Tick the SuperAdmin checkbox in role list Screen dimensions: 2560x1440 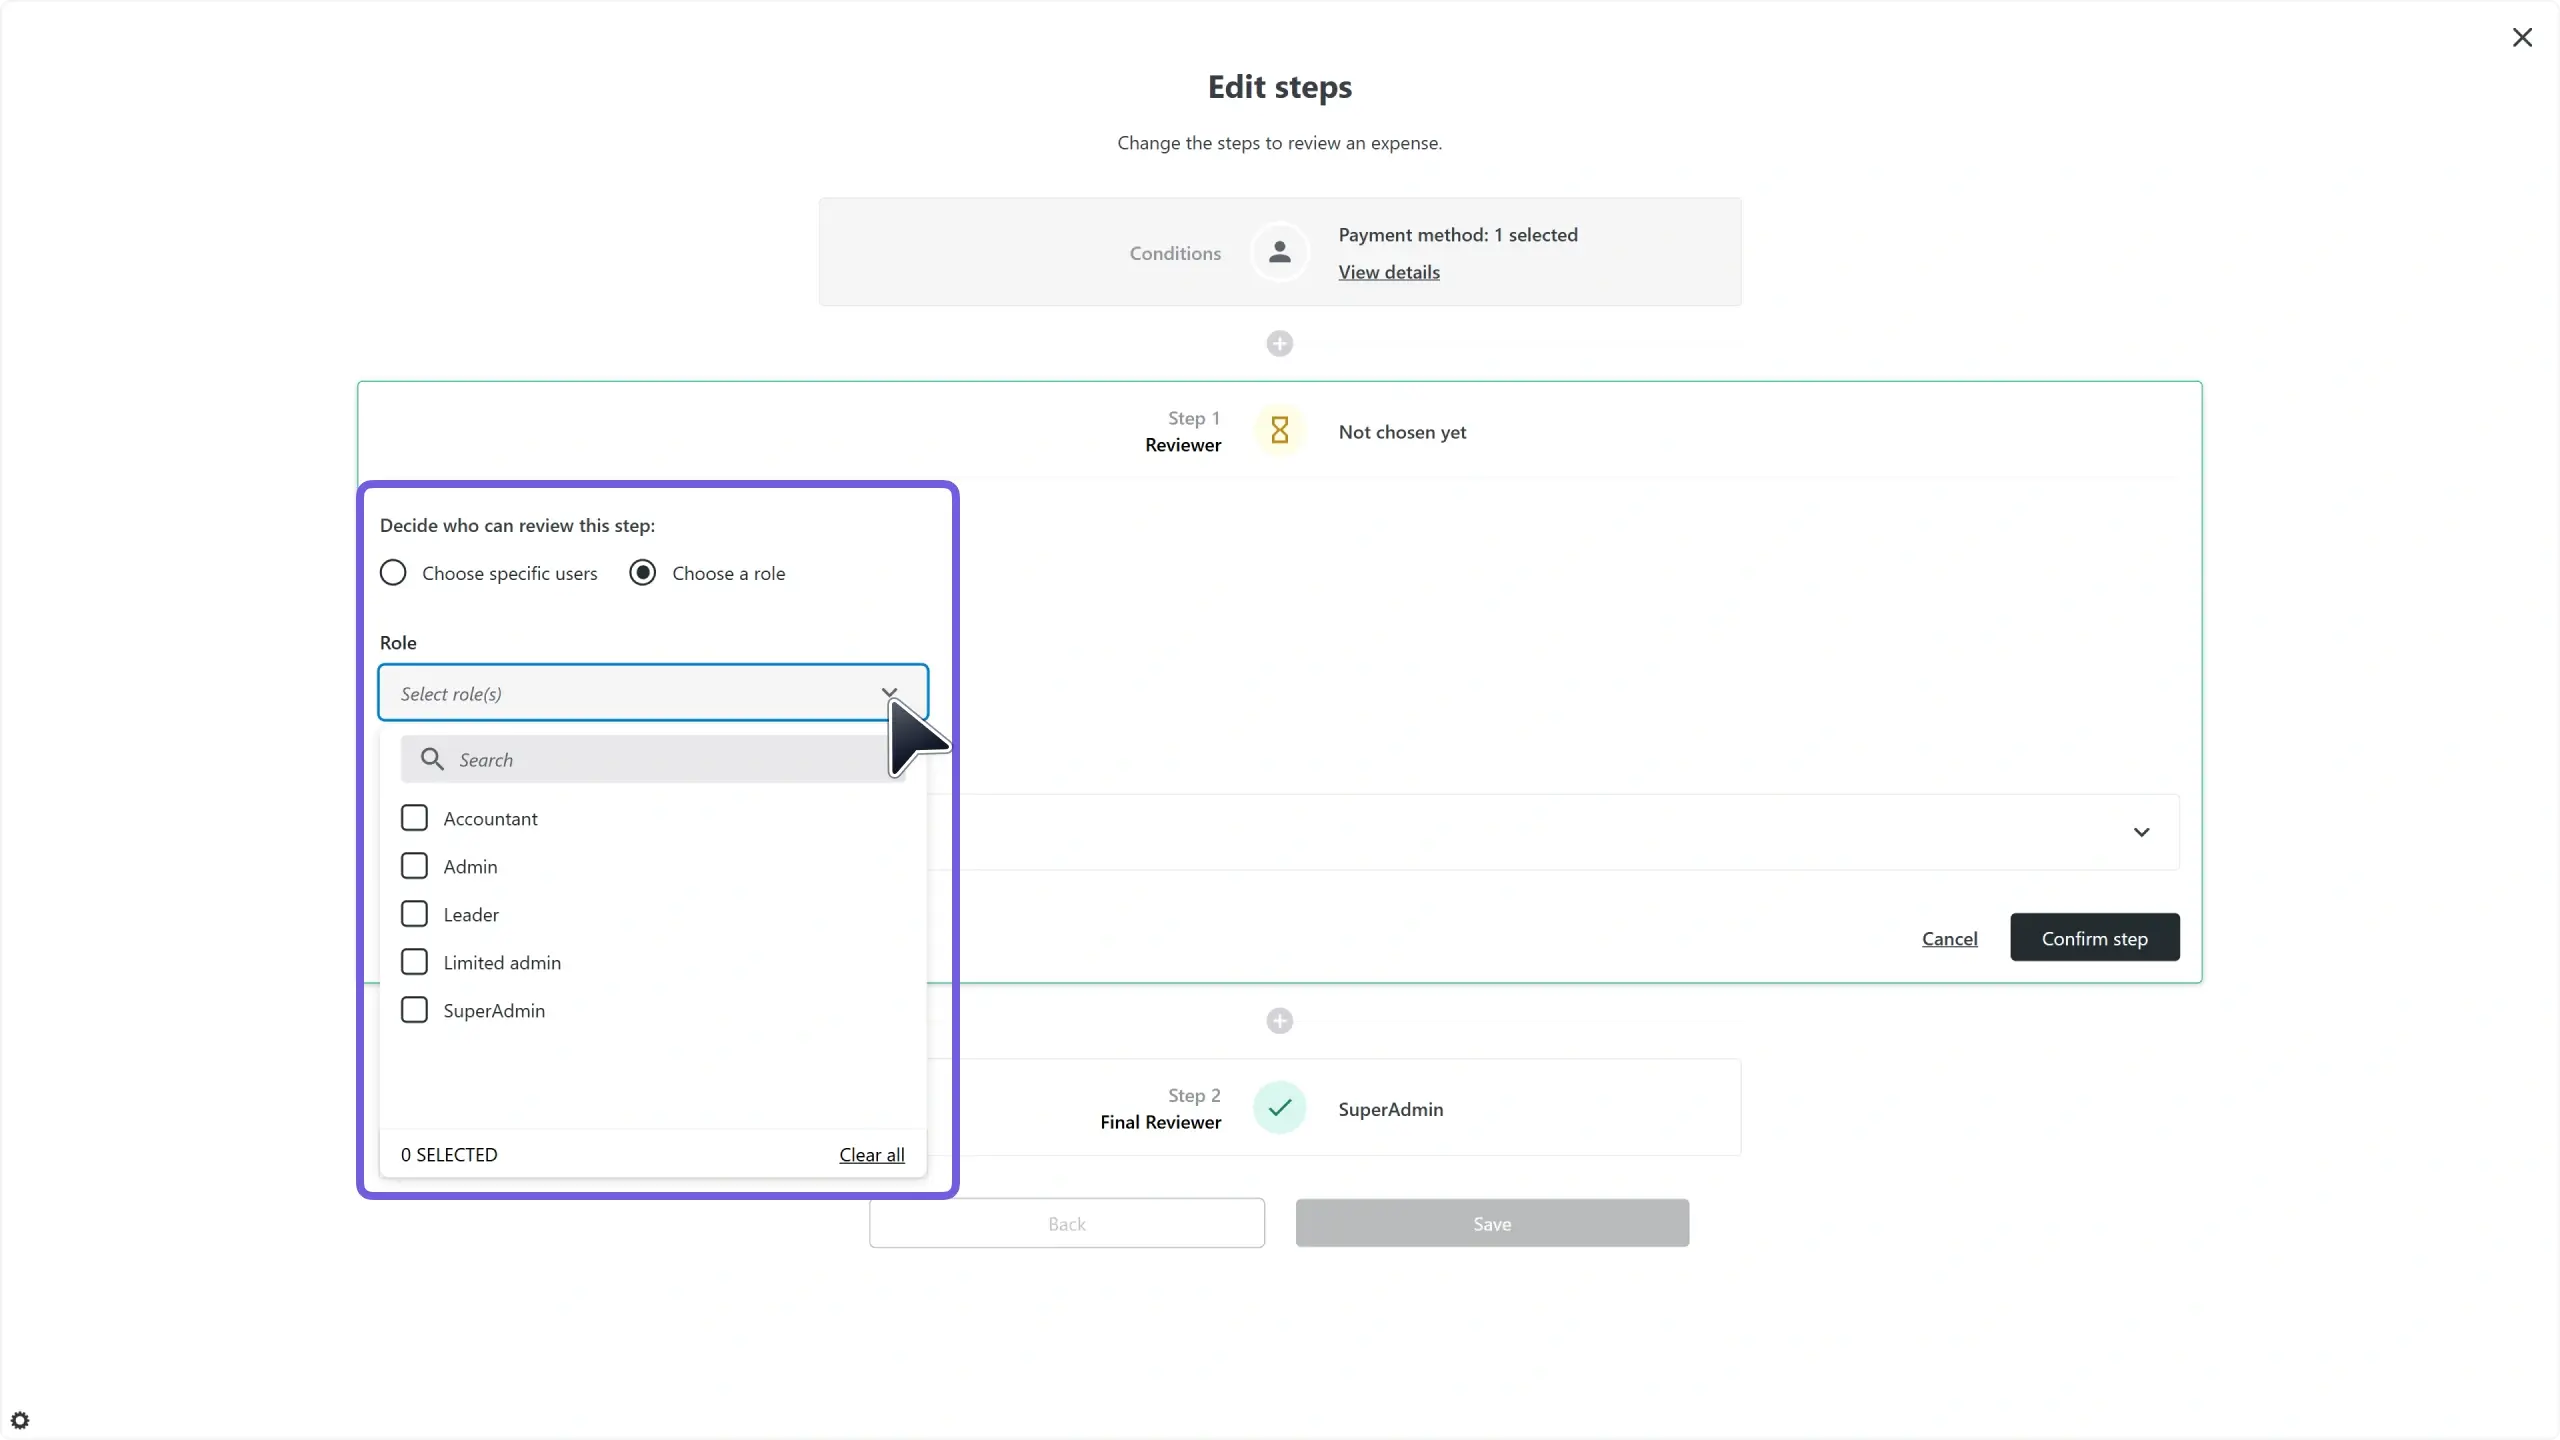pos(414,1010)
